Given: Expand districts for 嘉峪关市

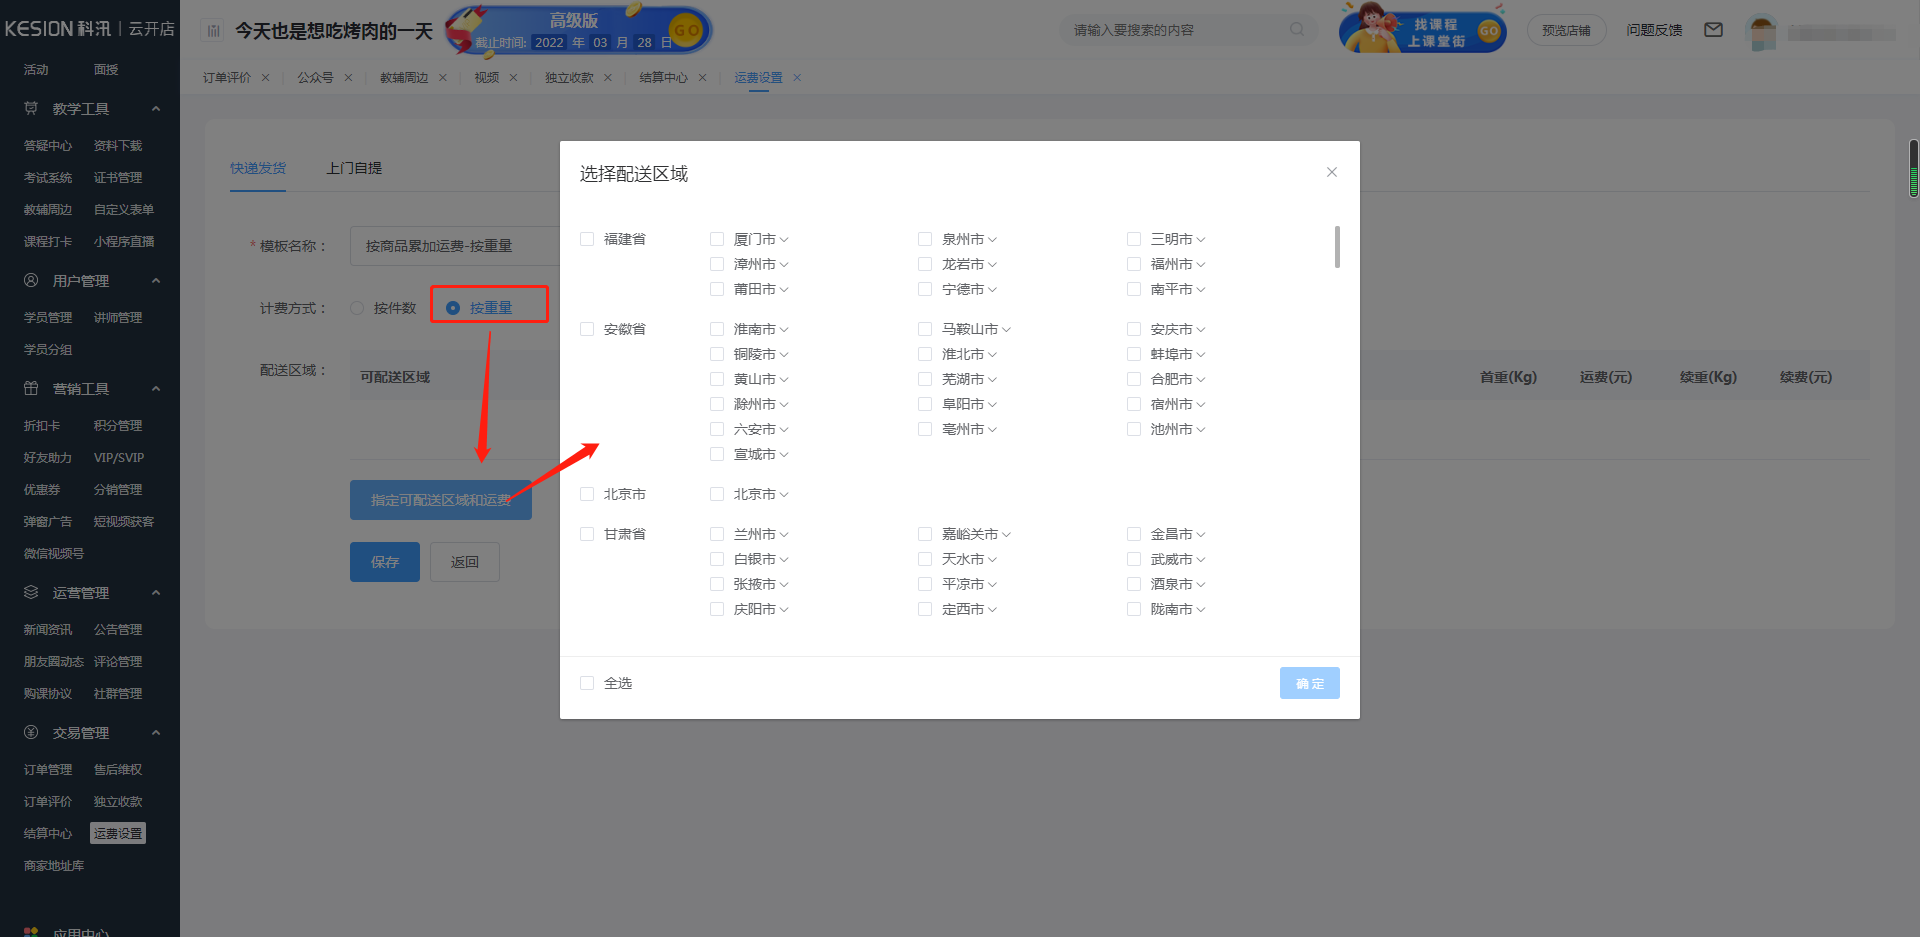Looking at the screenshot, I should tap(1006, 534).
